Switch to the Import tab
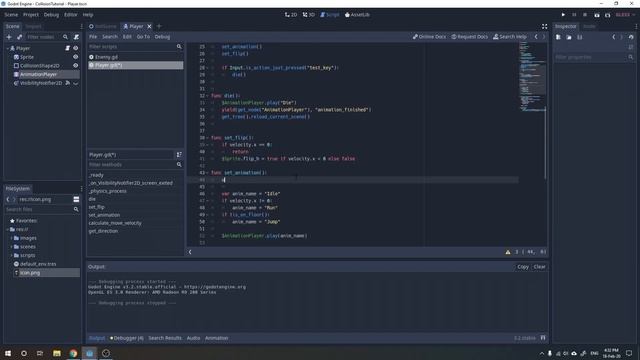 [33, 26]
